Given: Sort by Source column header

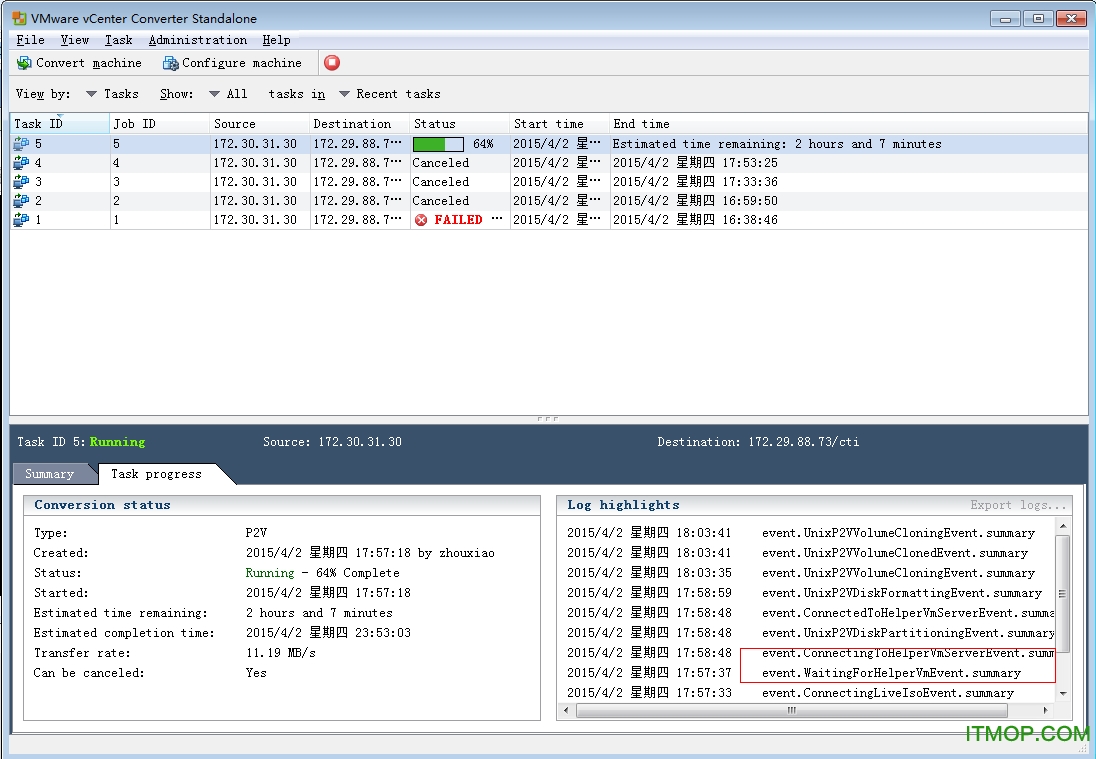Looking at the screenshot, I should (x=260, y=124).
